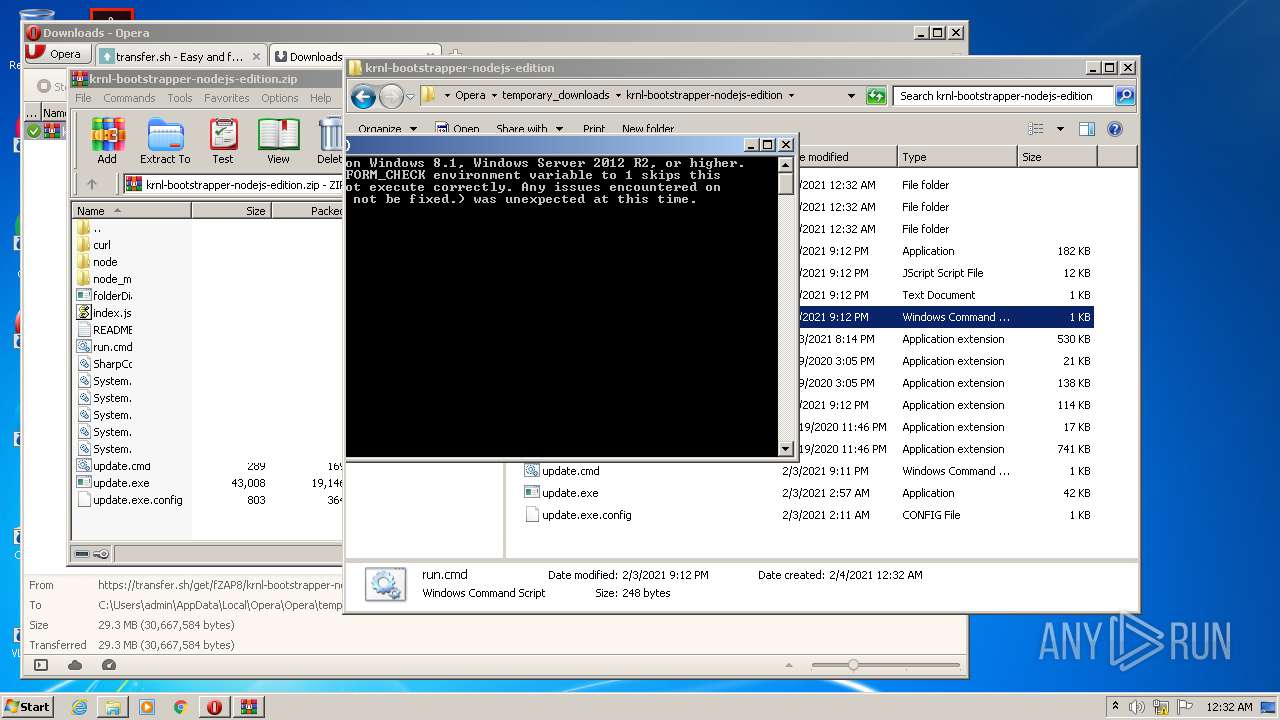The width and height of the screenshot is (1280, 720).
Task: Switch to transfer.sh tab in Opera
Action: pos(180,57)
